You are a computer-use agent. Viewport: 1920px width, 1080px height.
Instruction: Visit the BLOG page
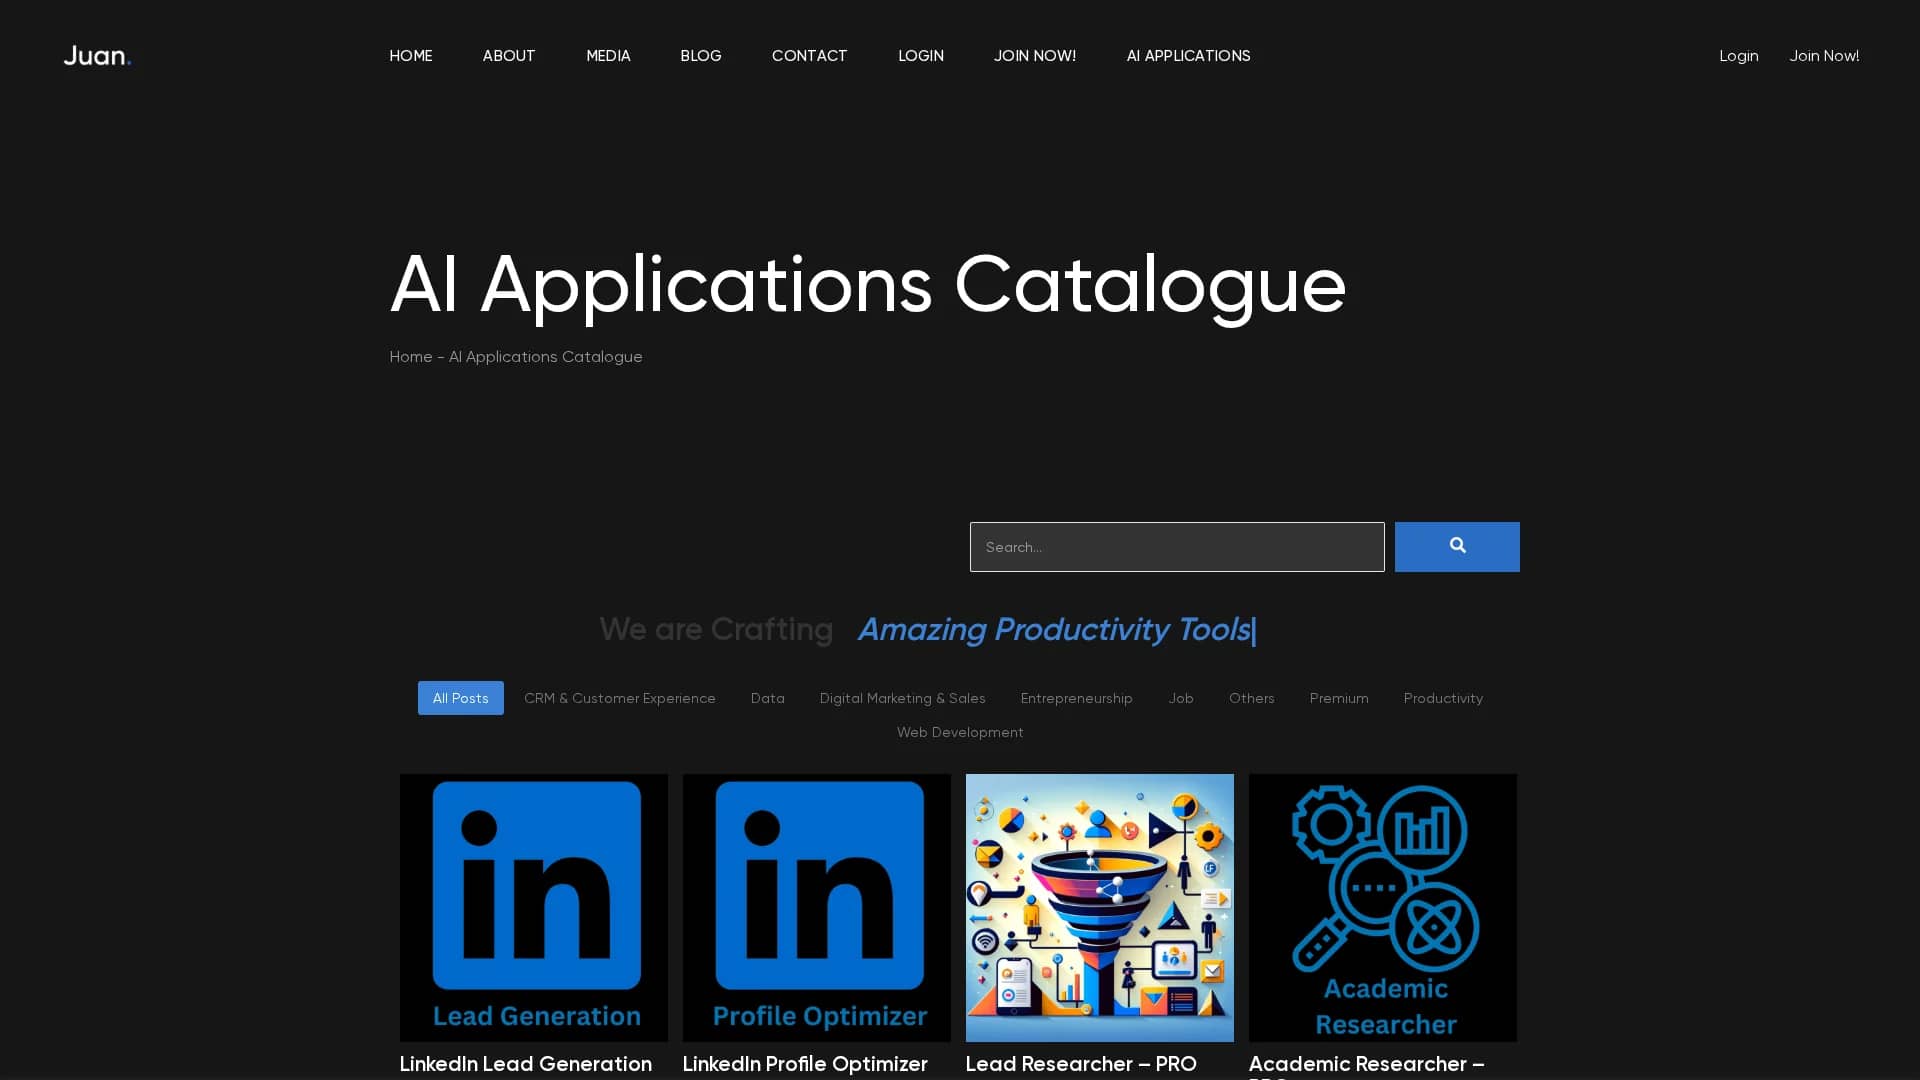click(x=701, y=56)
